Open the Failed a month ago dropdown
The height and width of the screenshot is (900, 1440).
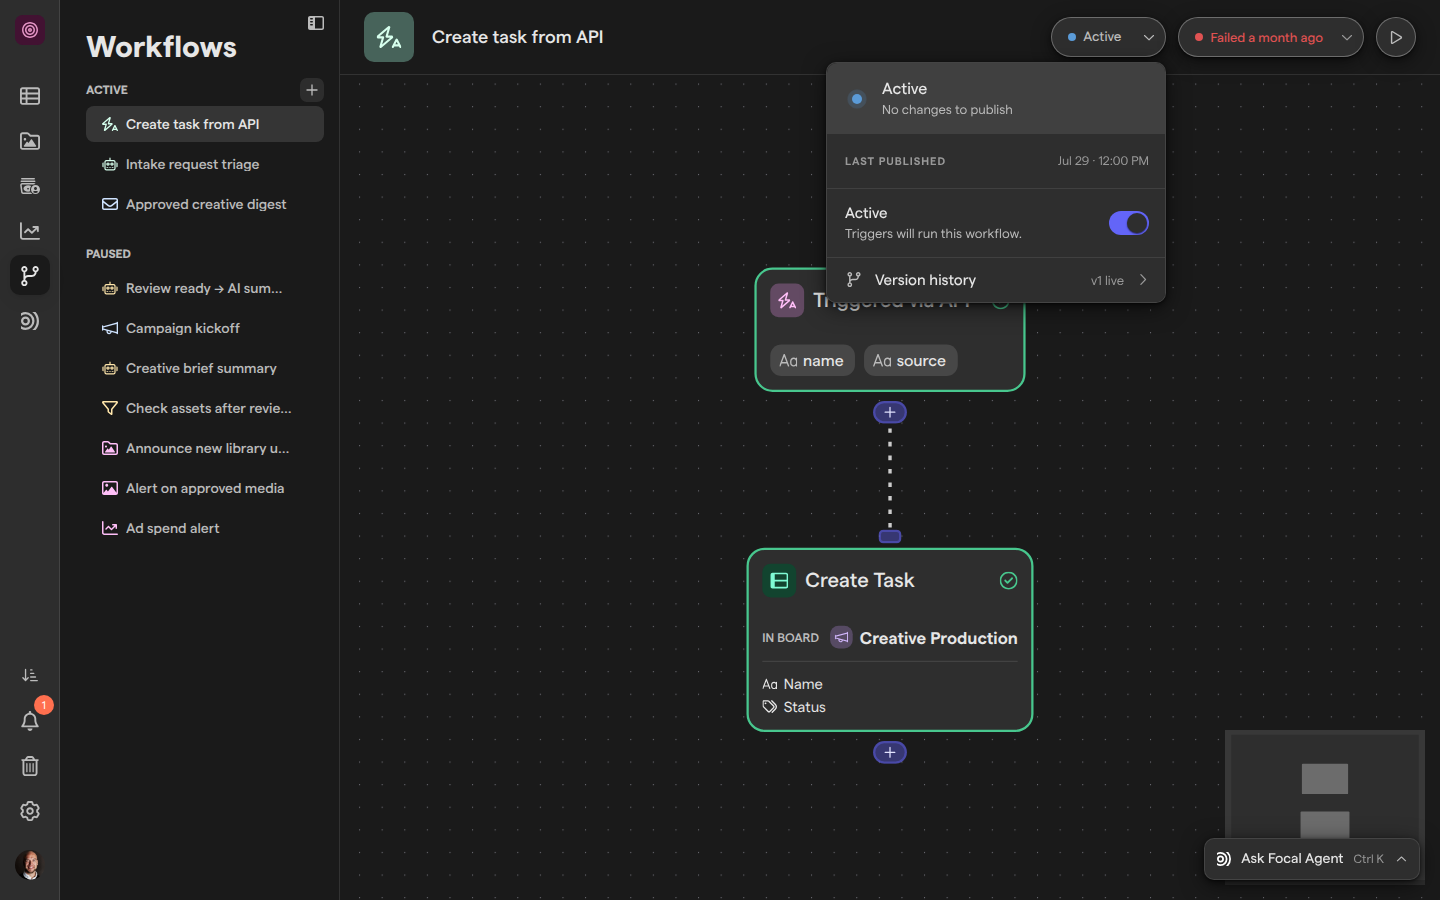pos(1270,37)
